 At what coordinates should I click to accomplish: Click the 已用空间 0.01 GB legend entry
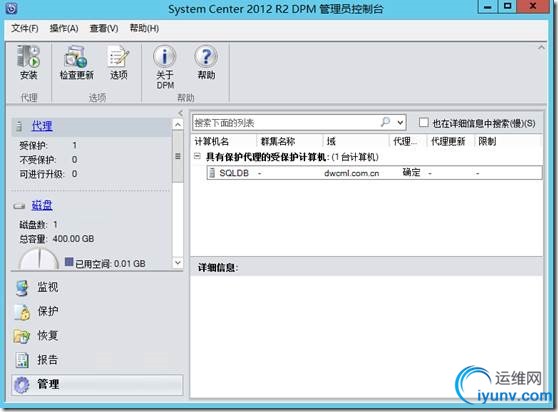click(105, 264)
